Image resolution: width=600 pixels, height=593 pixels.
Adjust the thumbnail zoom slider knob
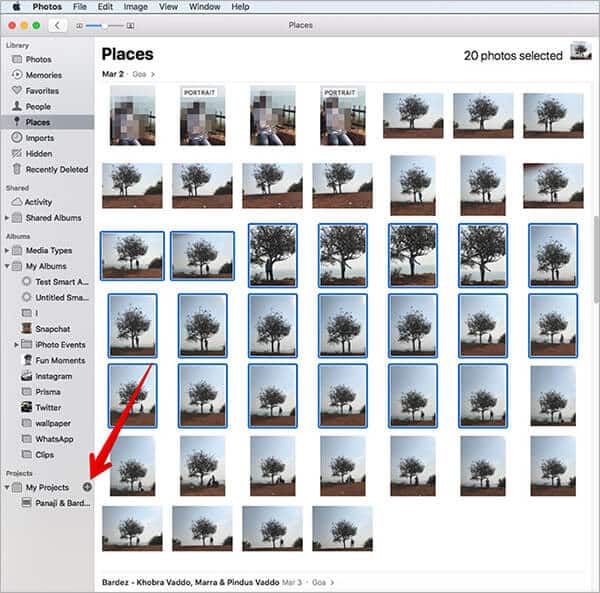click(x=104, y=26)
